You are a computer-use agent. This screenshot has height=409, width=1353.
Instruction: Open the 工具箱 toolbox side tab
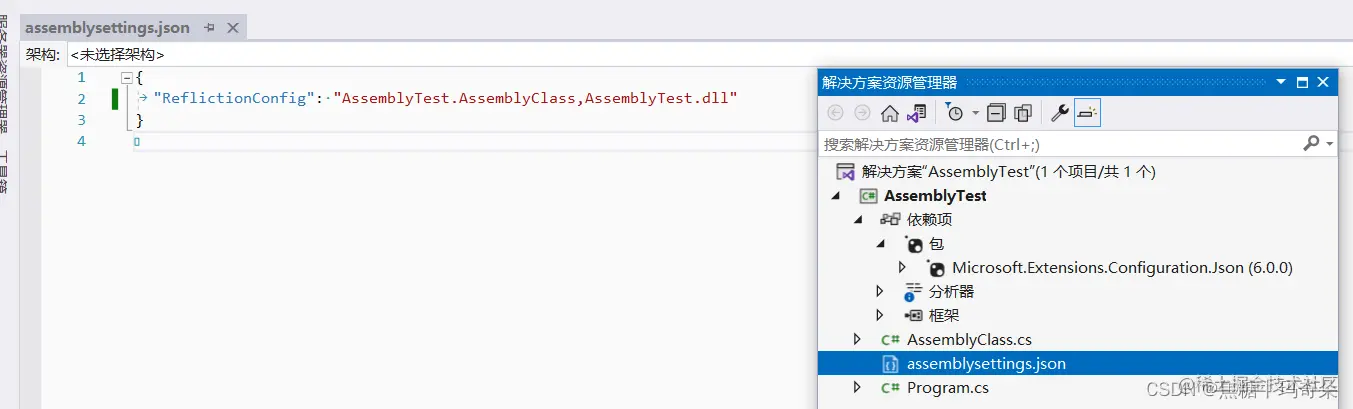[x=6, y=172]
